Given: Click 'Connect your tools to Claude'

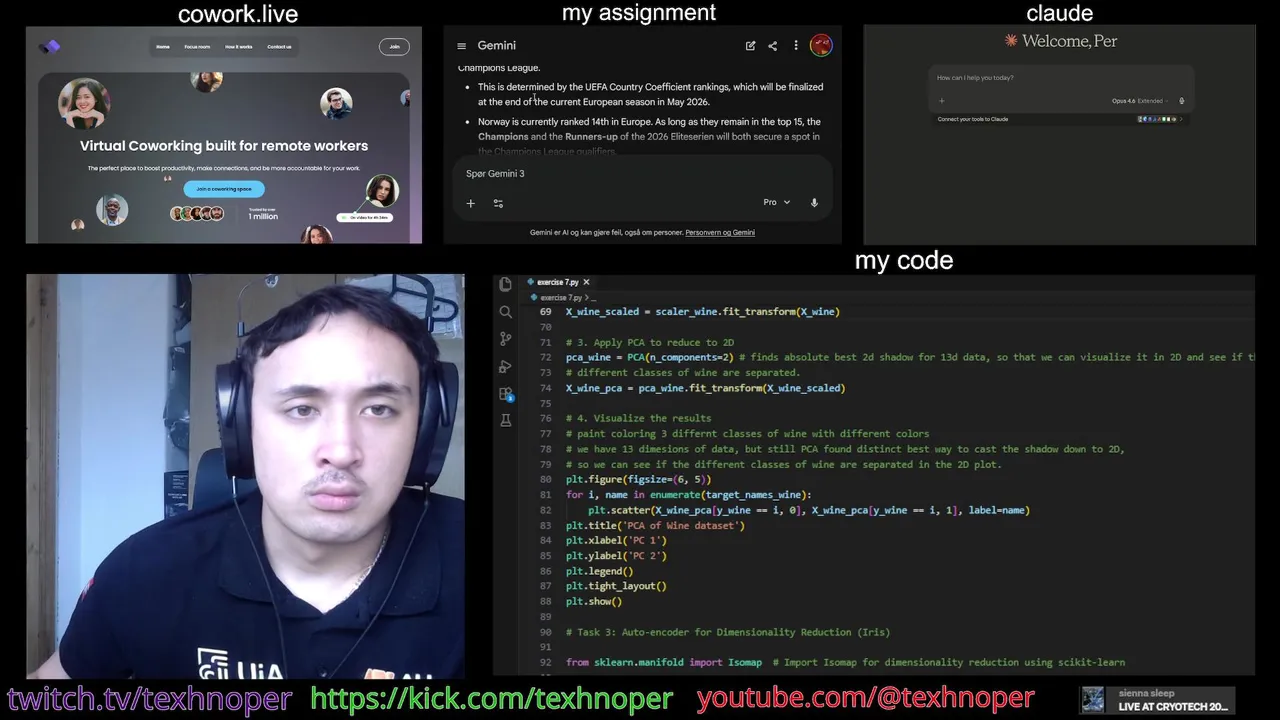Looking at the screenshot, I should (x=973, y=119).
